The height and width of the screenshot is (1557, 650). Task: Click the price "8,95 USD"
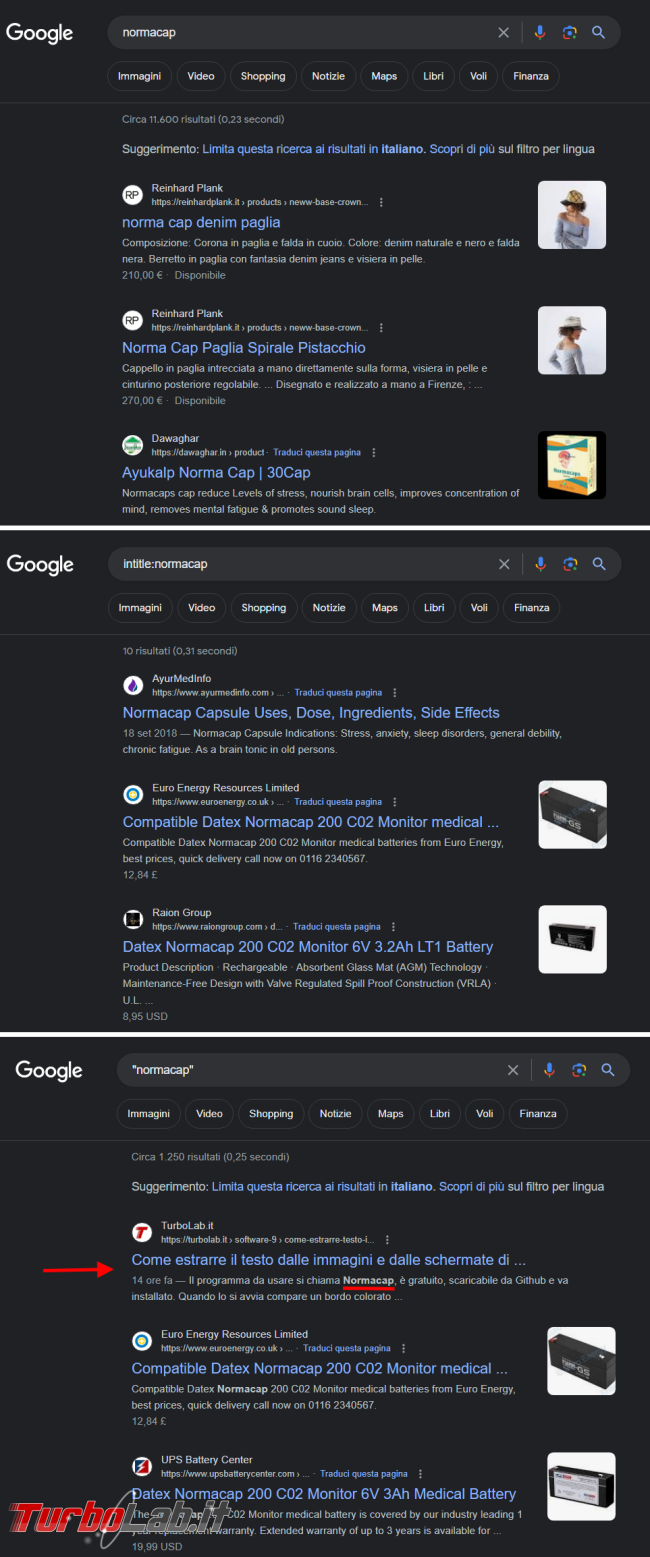click(x=145, y=1016)
